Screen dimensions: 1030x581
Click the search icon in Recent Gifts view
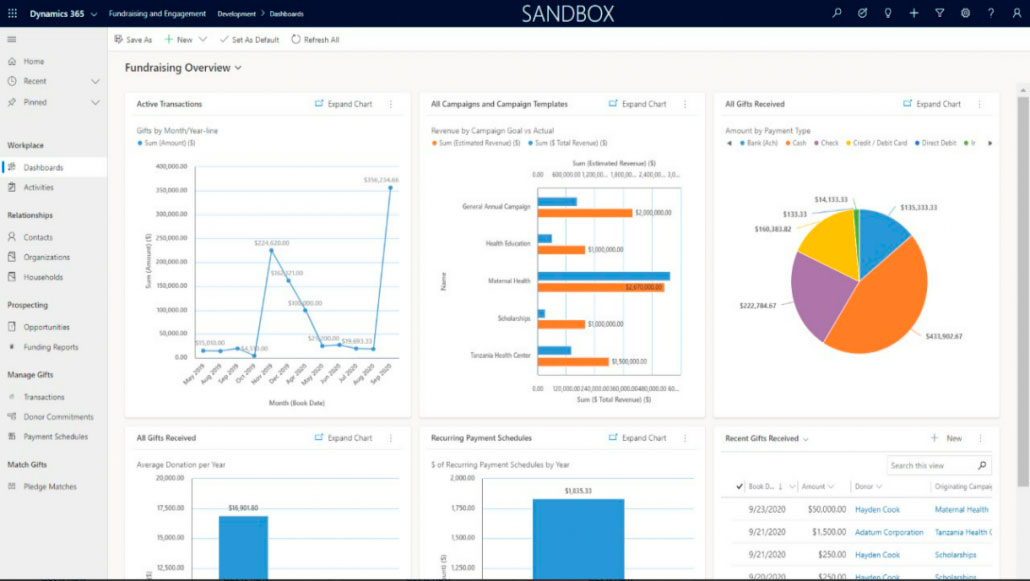982,465
